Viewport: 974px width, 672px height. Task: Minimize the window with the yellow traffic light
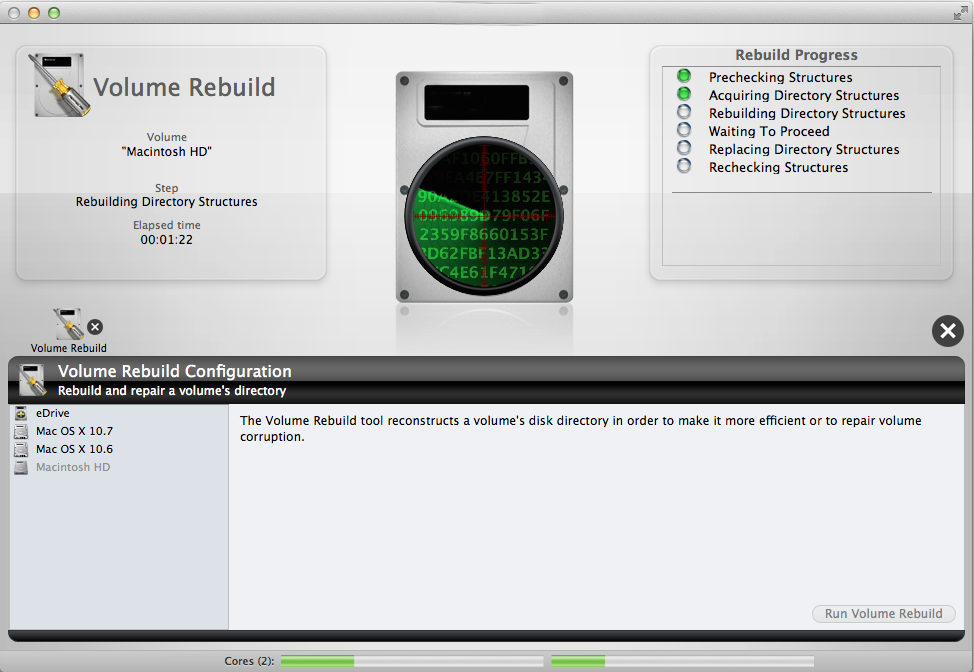tap(34, 13)
